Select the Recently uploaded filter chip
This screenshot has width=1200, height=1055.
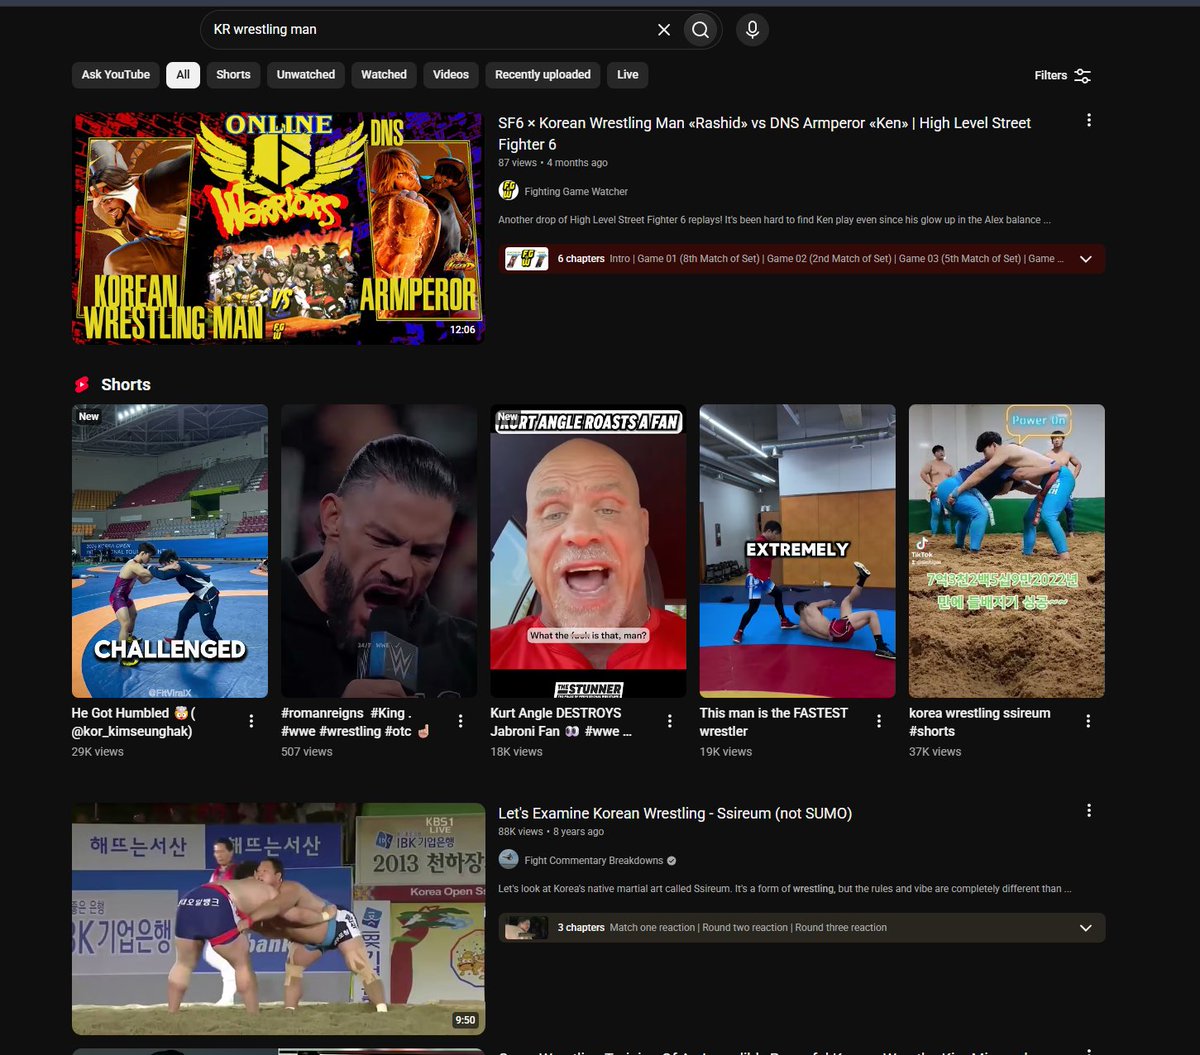(543, 75)
